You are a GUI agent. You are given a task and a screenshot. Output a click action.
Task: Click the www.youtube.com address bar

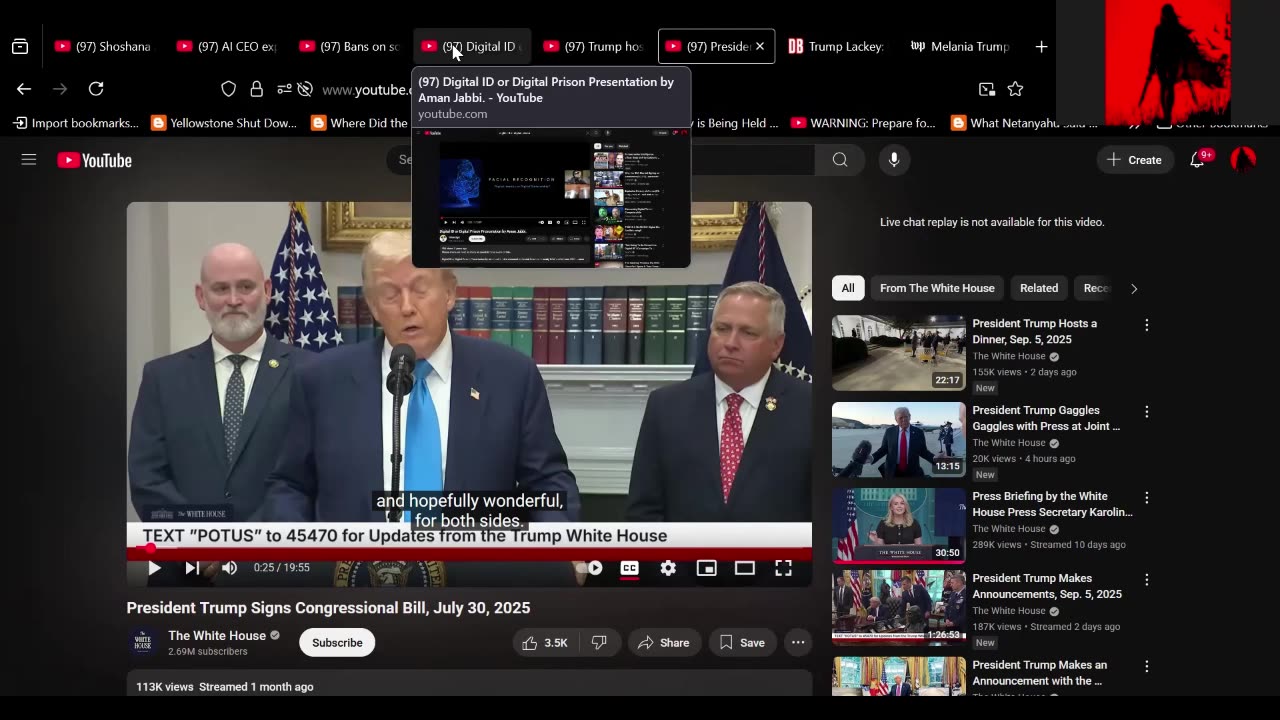[366, 90]
